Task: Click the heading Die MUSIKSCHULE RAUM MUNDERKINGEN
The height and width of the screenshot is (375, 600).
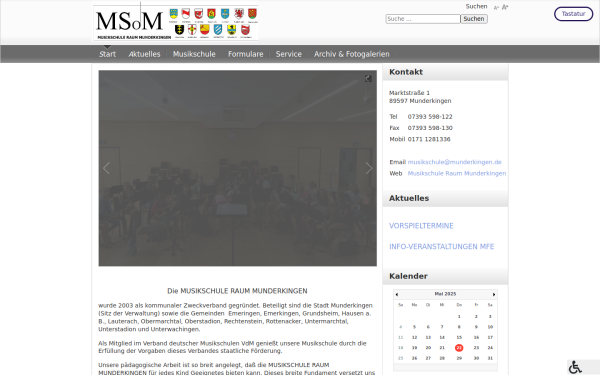Action: tap(237, 291)
